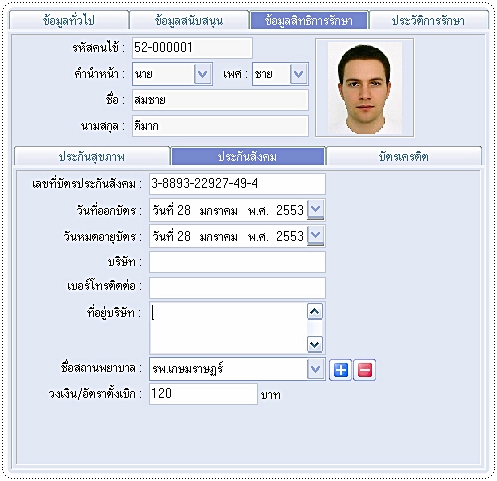
Task: Click the บริษัท company input field
Action: 237,262
